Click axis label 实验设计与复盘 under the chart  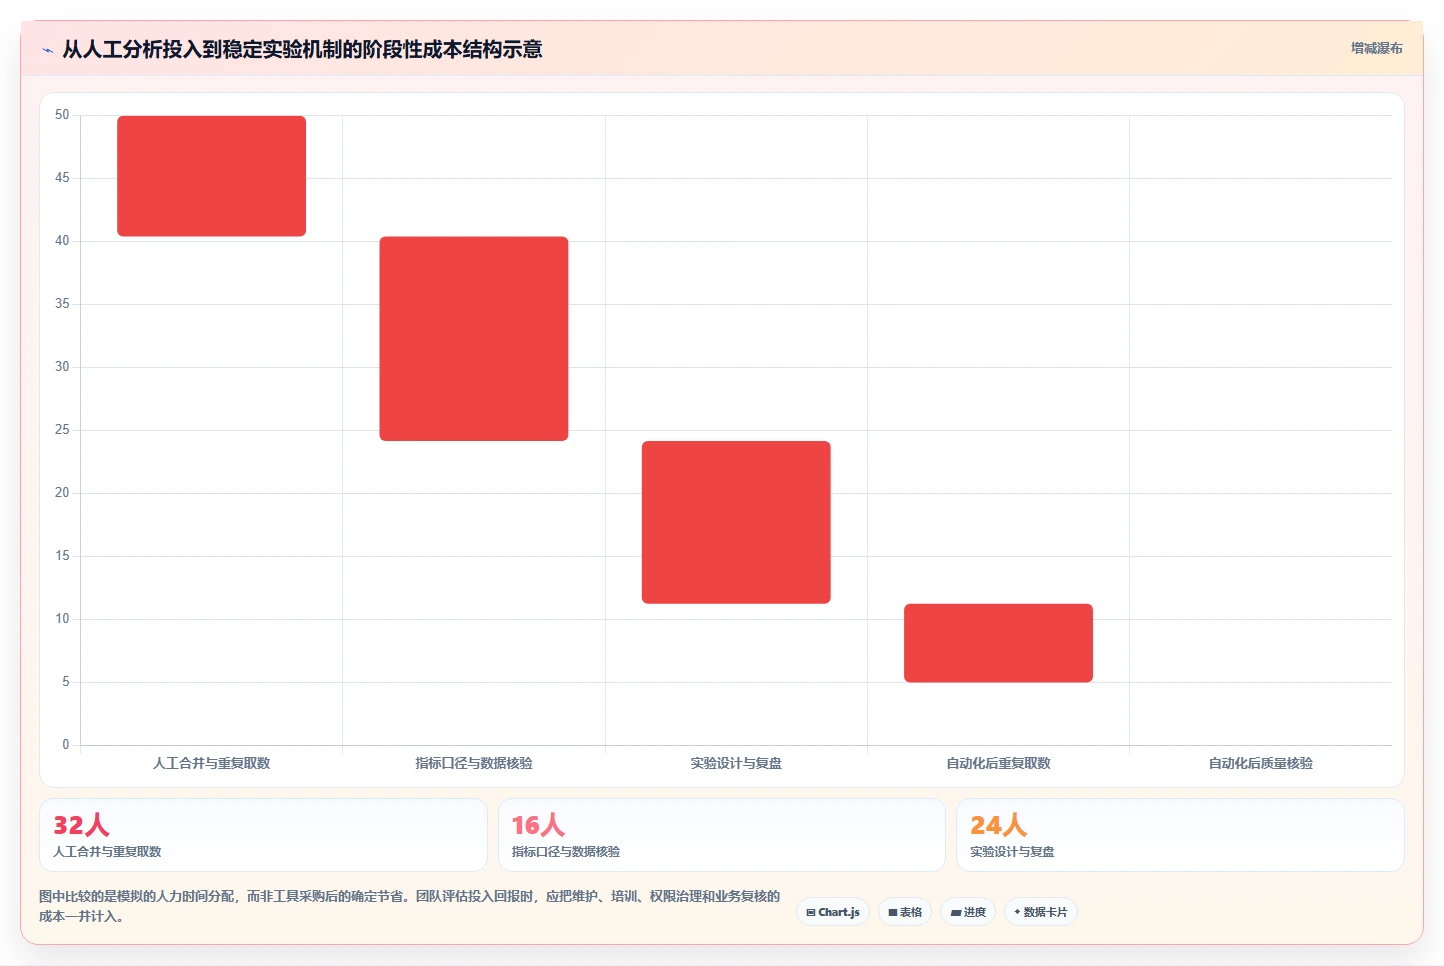(736, 763)
